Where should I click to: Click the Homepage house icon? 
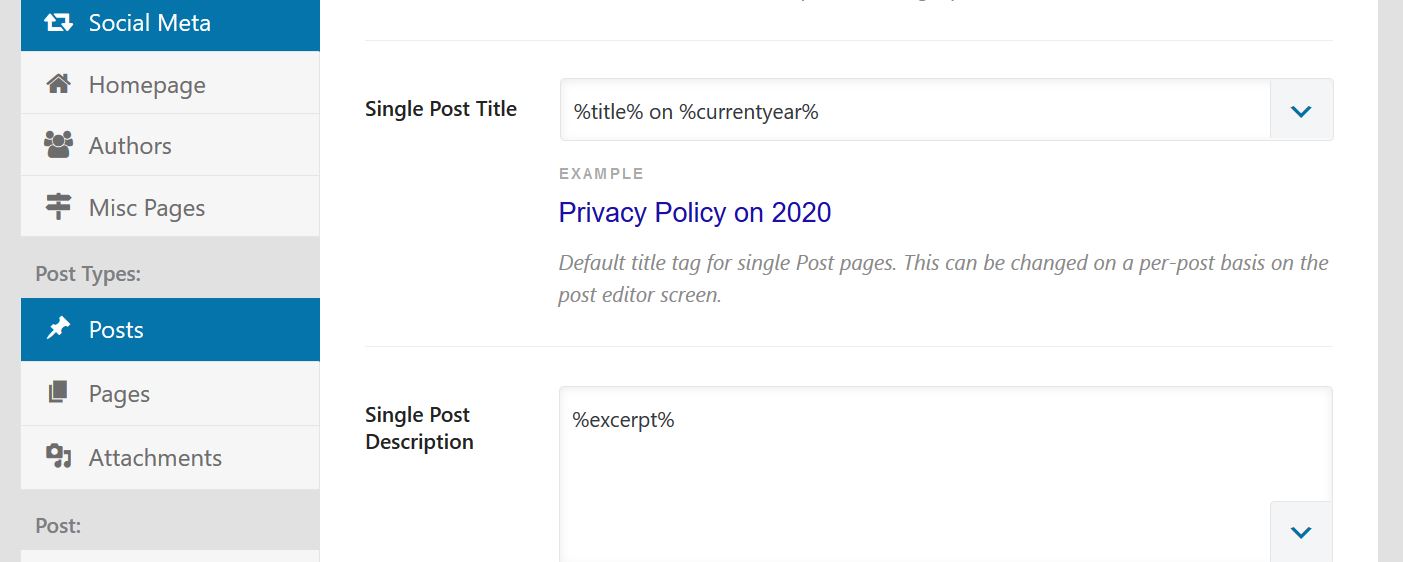click(x=59, y=84)
